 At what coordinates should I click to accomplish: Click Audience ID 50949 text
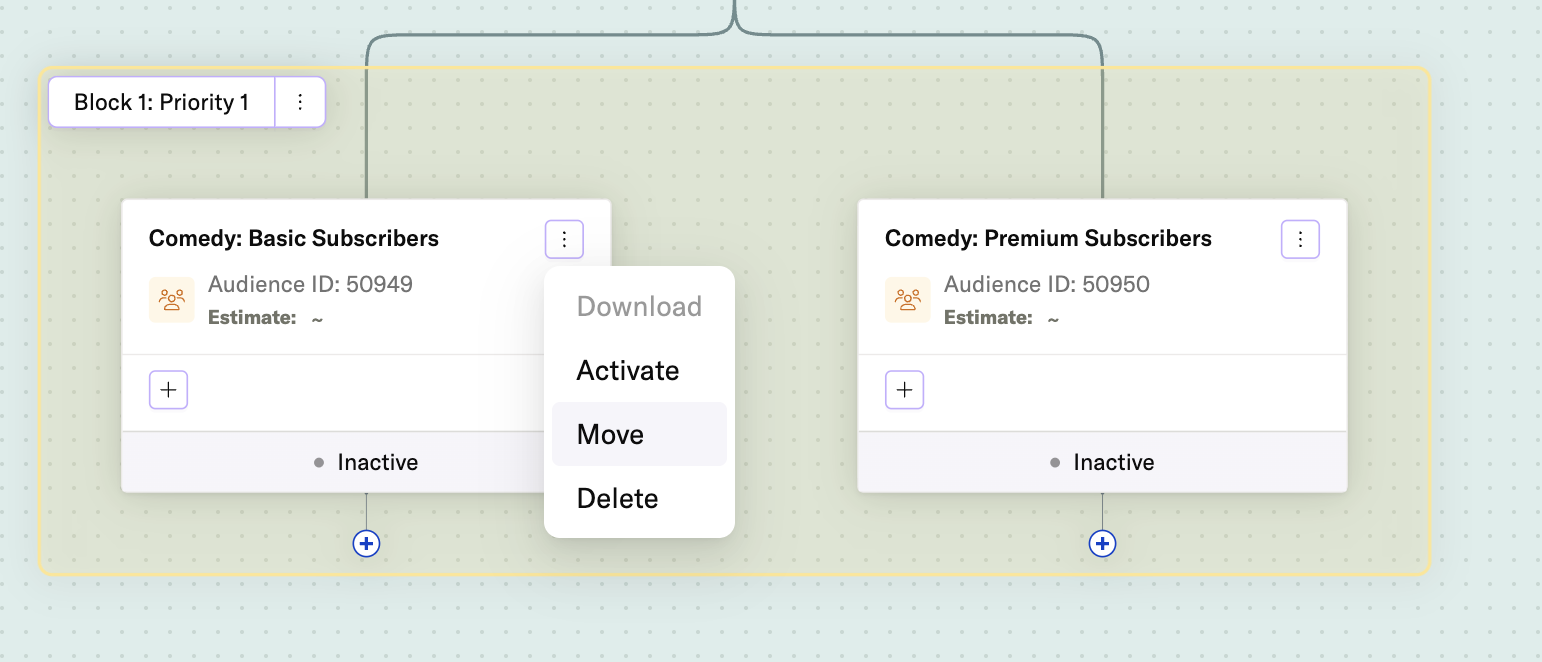[310, 284]
